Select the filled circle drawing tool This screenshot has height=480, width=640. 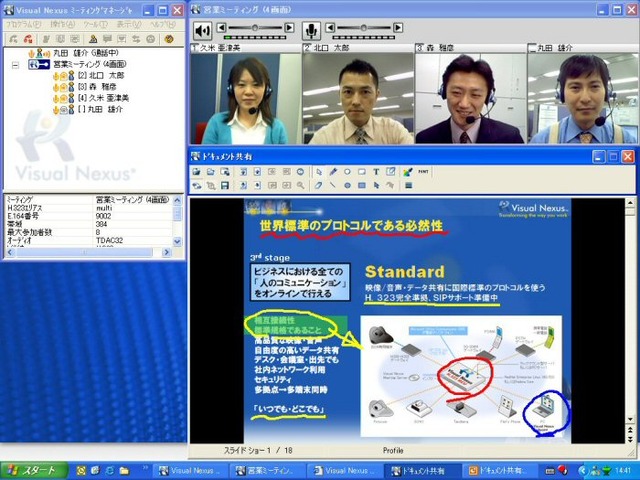pyautogui.click(x=347, y=186)
